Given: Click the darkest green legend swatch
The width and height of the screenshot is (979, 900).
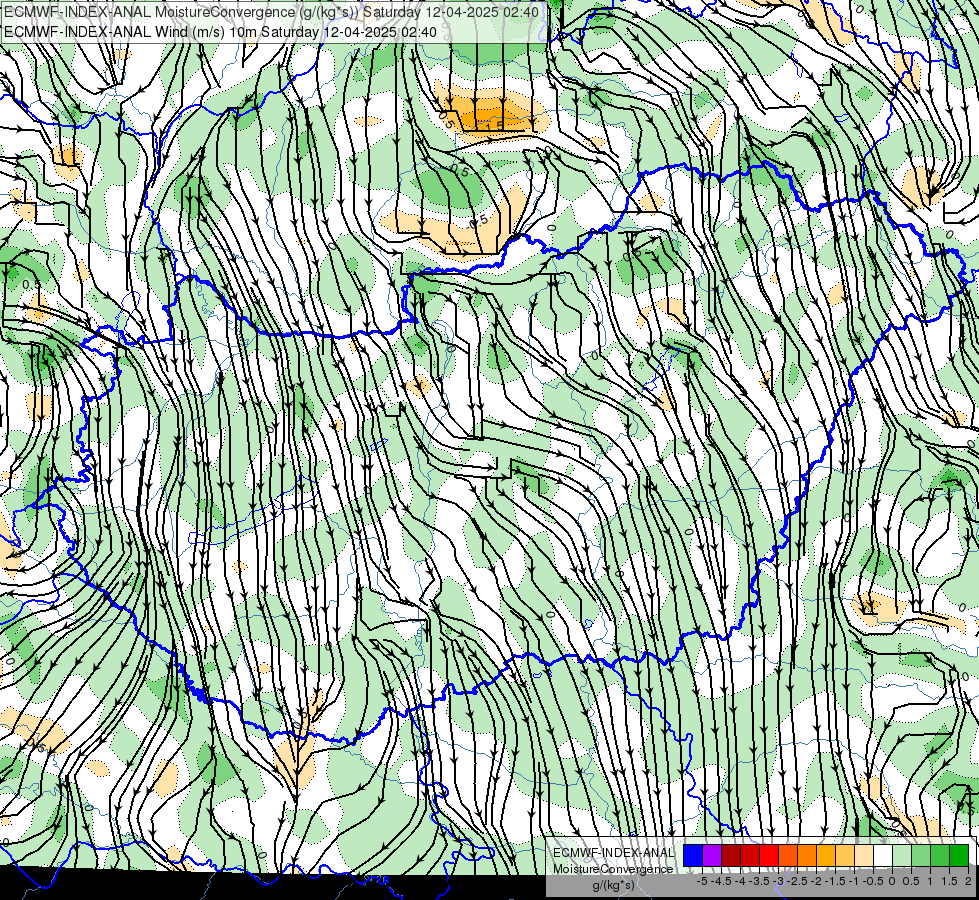Looking at the screenshot, I should click(x=959, y=856).
